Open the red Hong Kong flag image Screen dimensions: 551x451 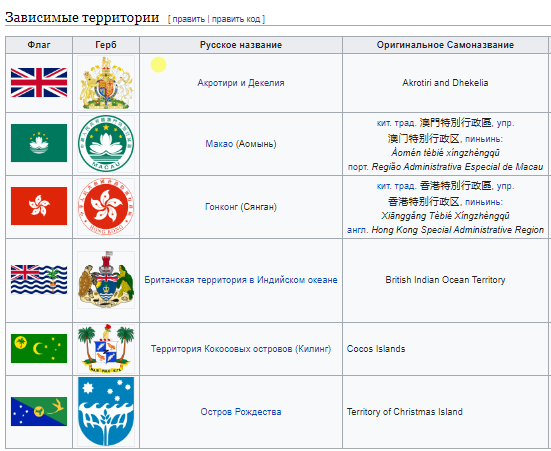tap(39, 206)
